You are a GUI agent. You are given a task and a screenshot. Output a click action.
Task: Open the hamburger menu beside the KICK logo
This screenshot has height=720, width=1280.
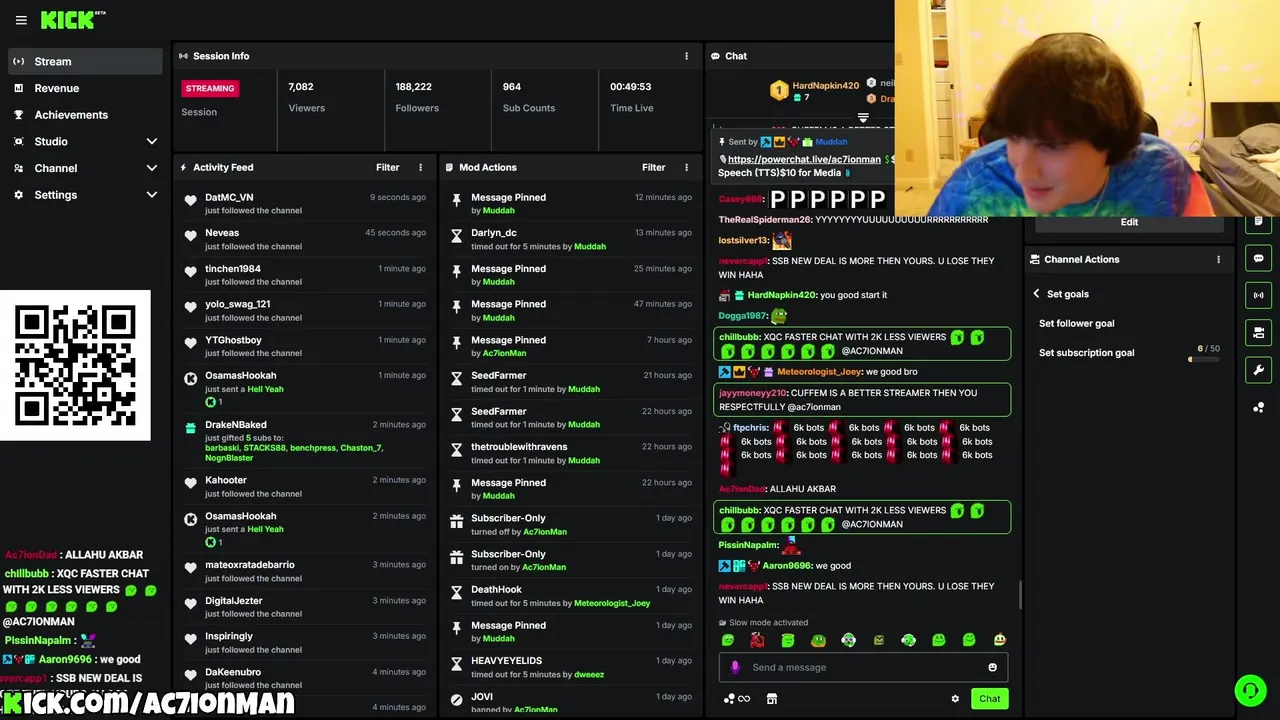tap(21, 20)
